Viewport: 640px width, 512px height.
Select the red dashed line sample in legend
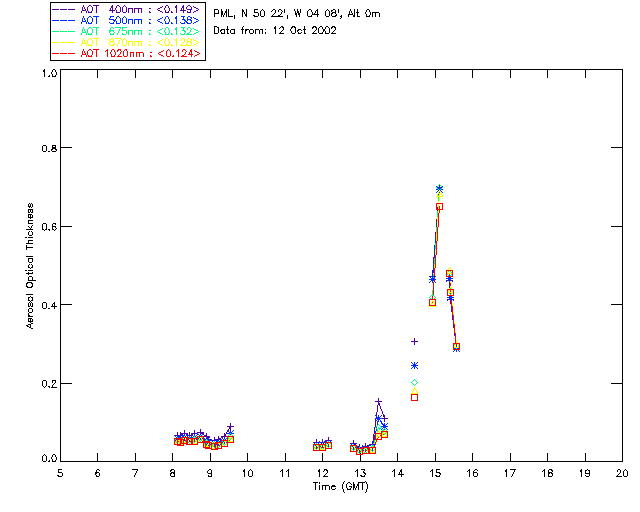coord(64,53)
